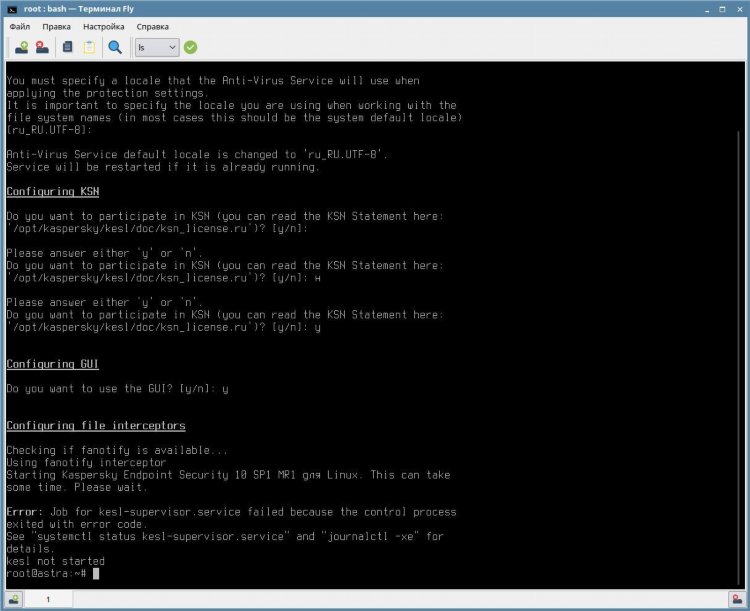Click the 'Configuring file interceptors' heading
Image resolution: width=750 pixels, height=611 pixels.
tap(96, 425)
